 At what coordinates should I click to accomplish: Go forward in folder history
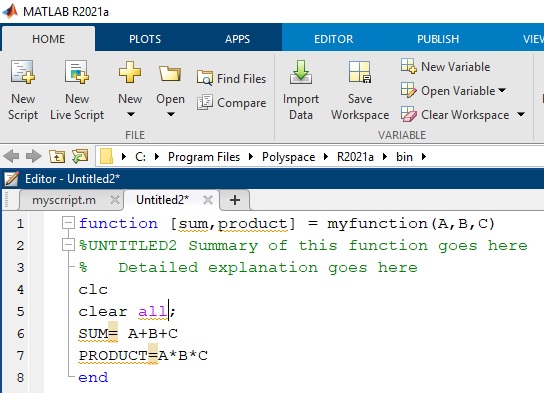coord(34,156)
